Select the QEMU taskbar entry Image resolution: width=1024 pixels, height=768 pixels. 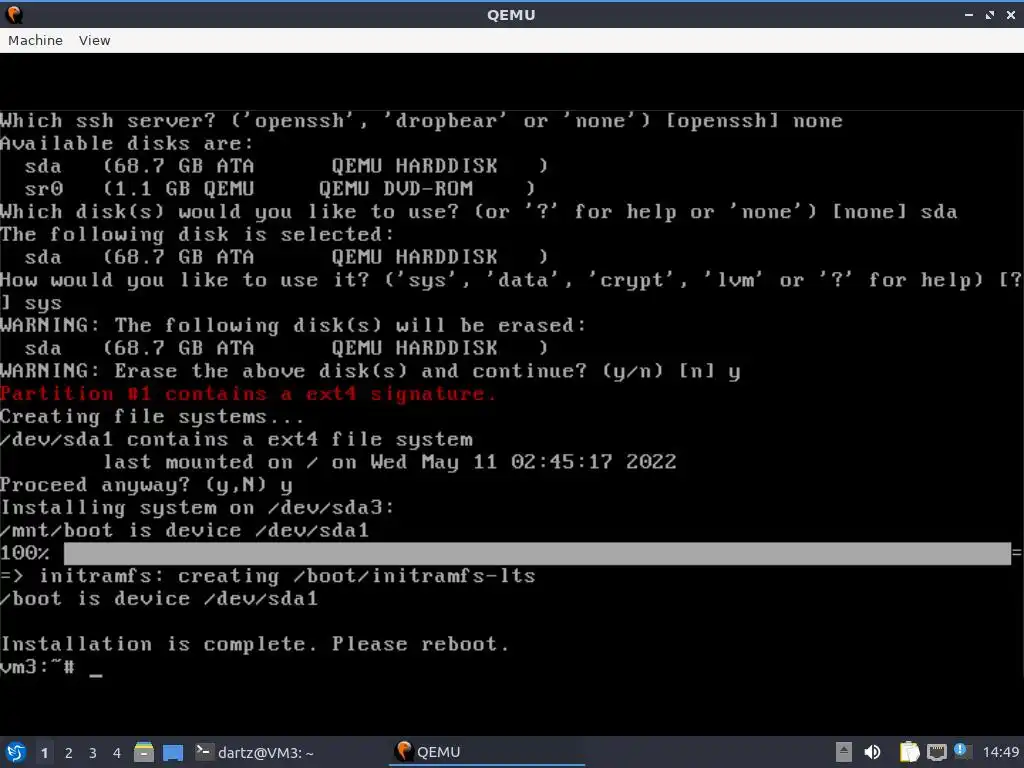(x=487, y=752)
